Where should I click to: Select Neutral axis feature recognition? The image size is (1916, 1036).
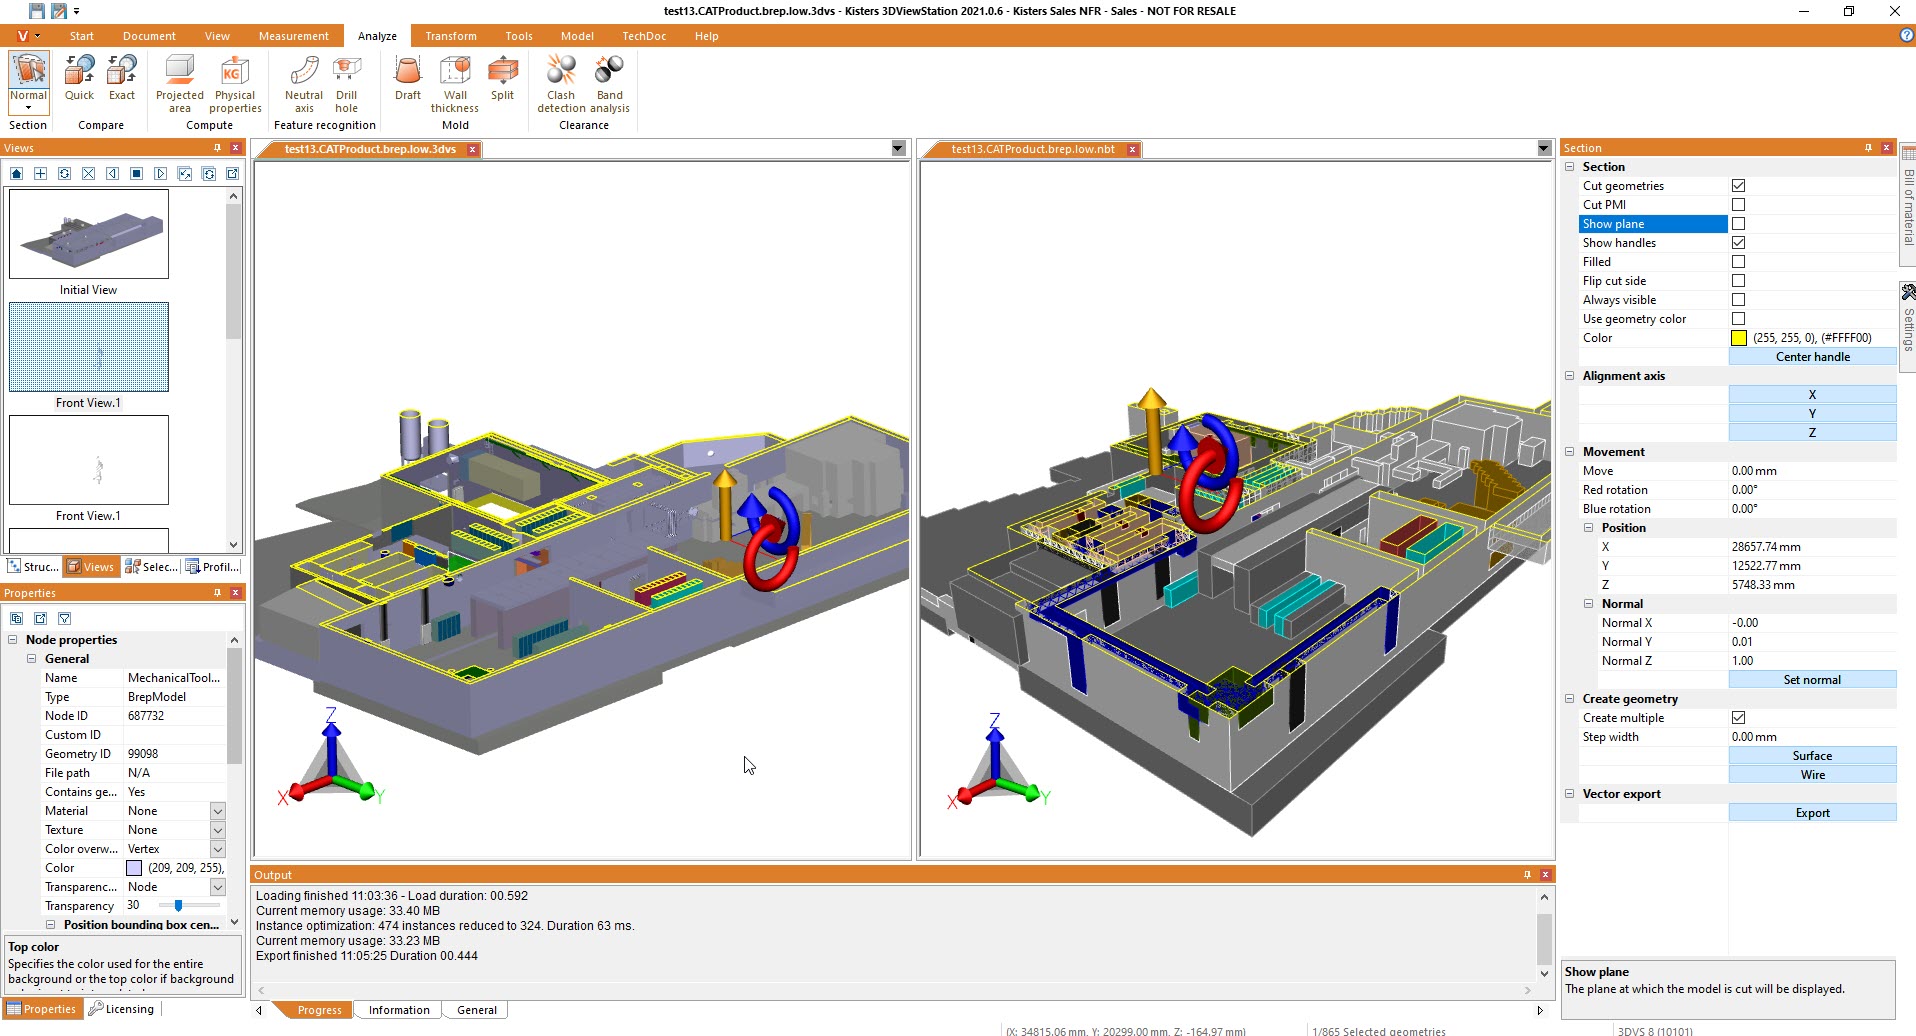[304, 84]
